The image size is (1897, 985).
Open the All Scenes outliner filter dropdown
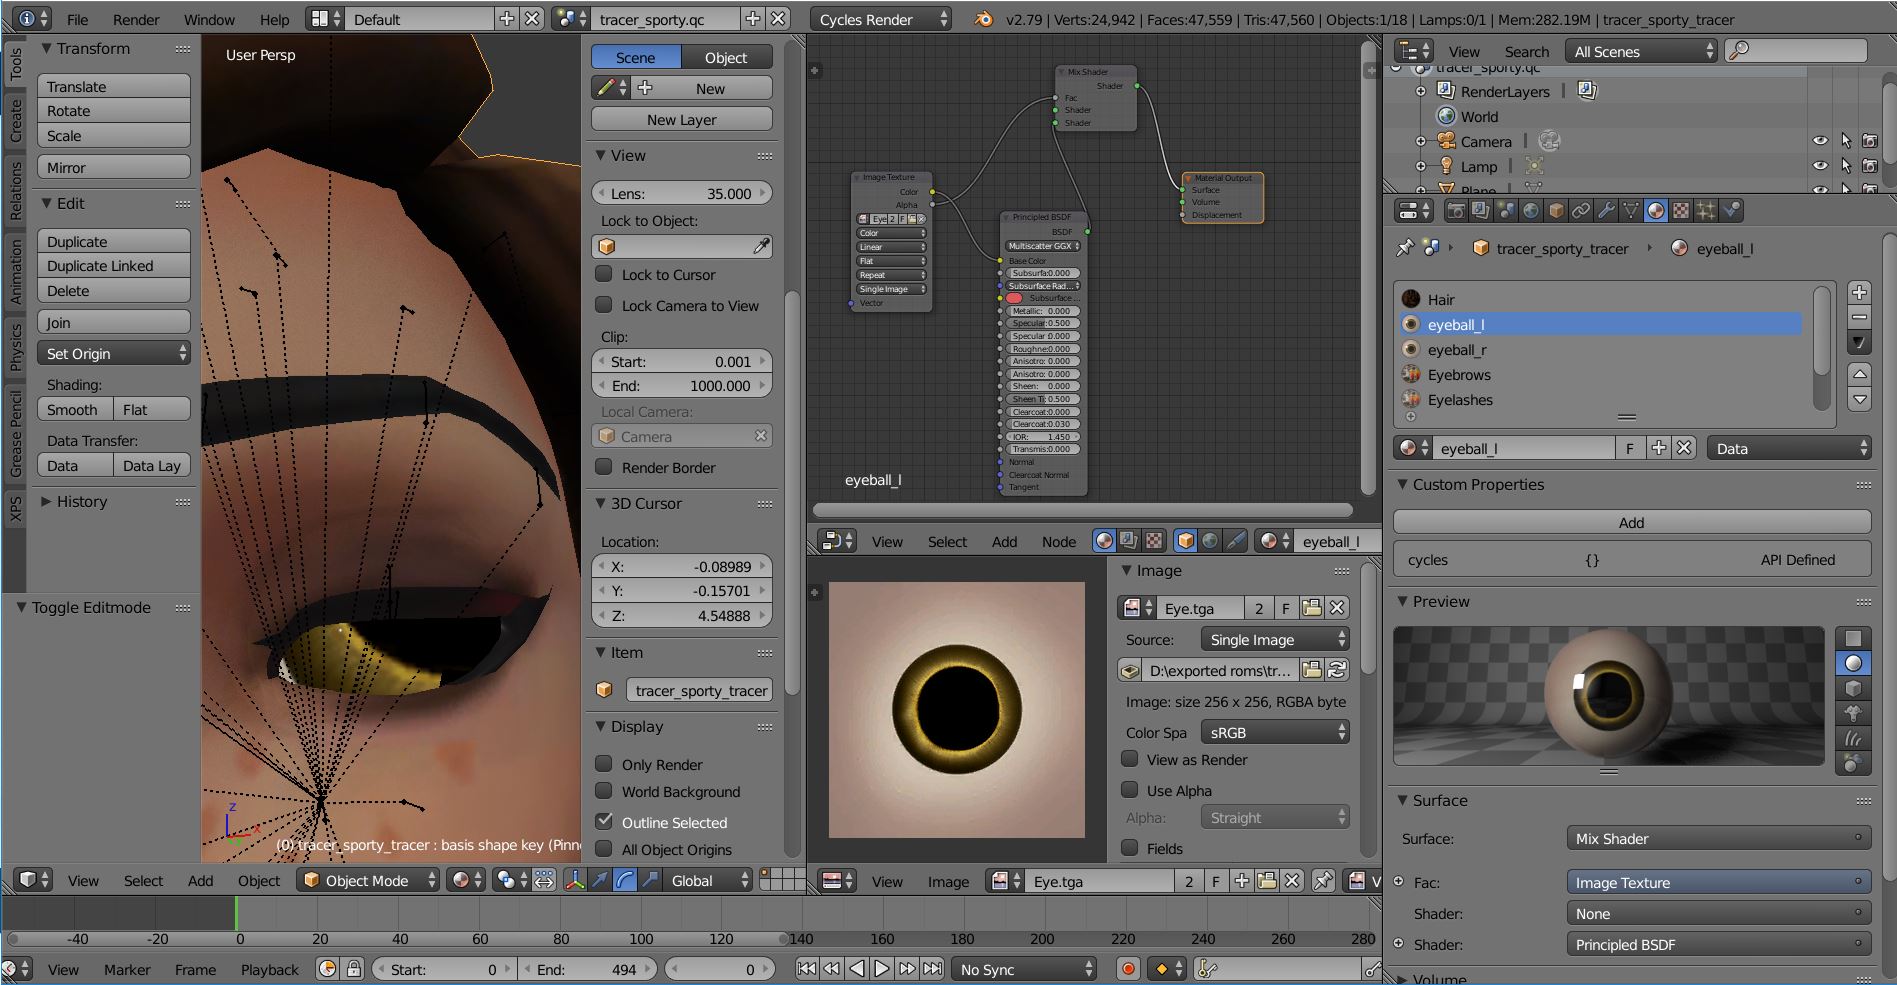pyautogui.click(x=1642, y=51)
